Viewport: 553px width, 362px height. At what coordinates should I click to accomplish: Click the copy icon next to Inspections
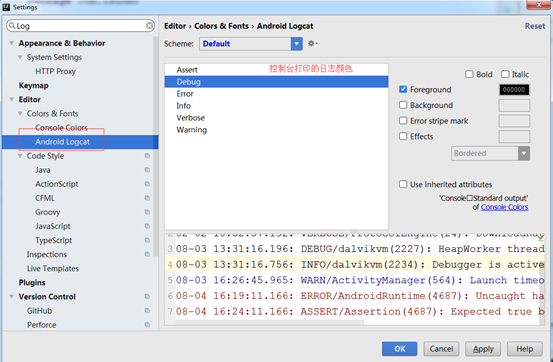[x=147, y=254]
